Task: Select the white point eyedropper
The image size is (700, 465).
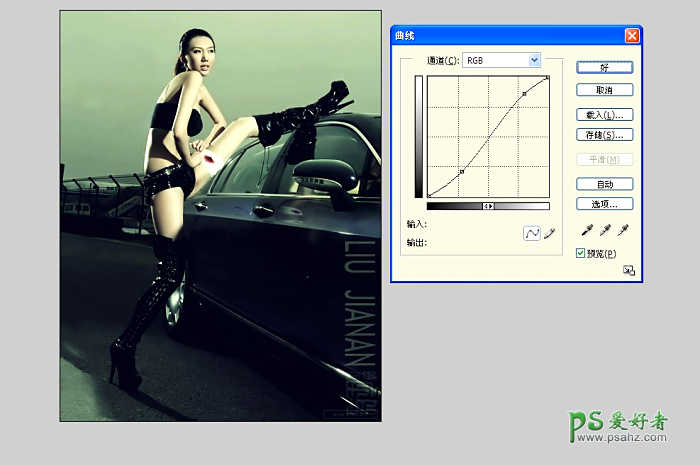Action: tap(623, 231)
